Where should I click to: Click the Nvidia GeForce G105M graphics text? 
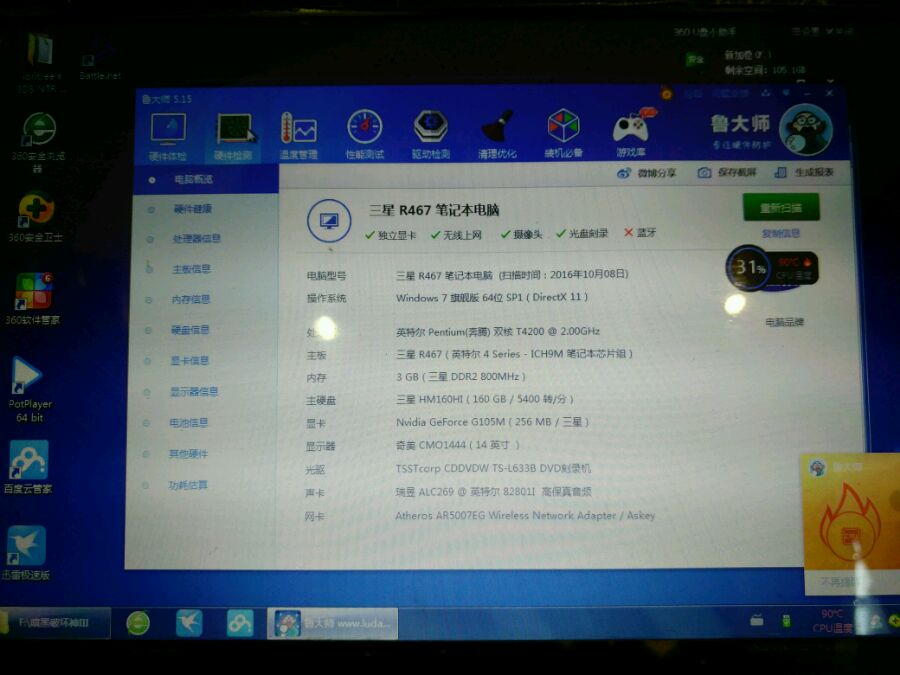(x=492, y=422)
